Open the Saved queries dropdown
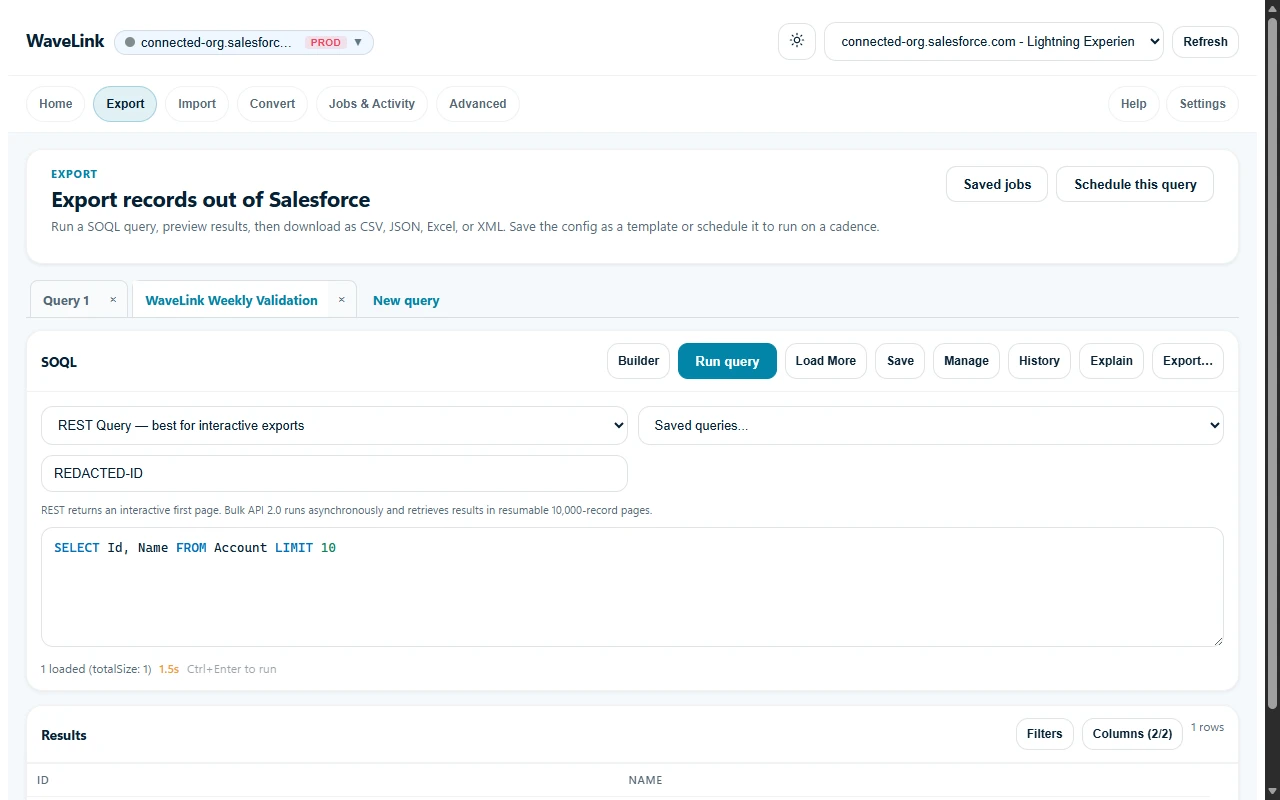1280x800 pixels. (931, 425)
